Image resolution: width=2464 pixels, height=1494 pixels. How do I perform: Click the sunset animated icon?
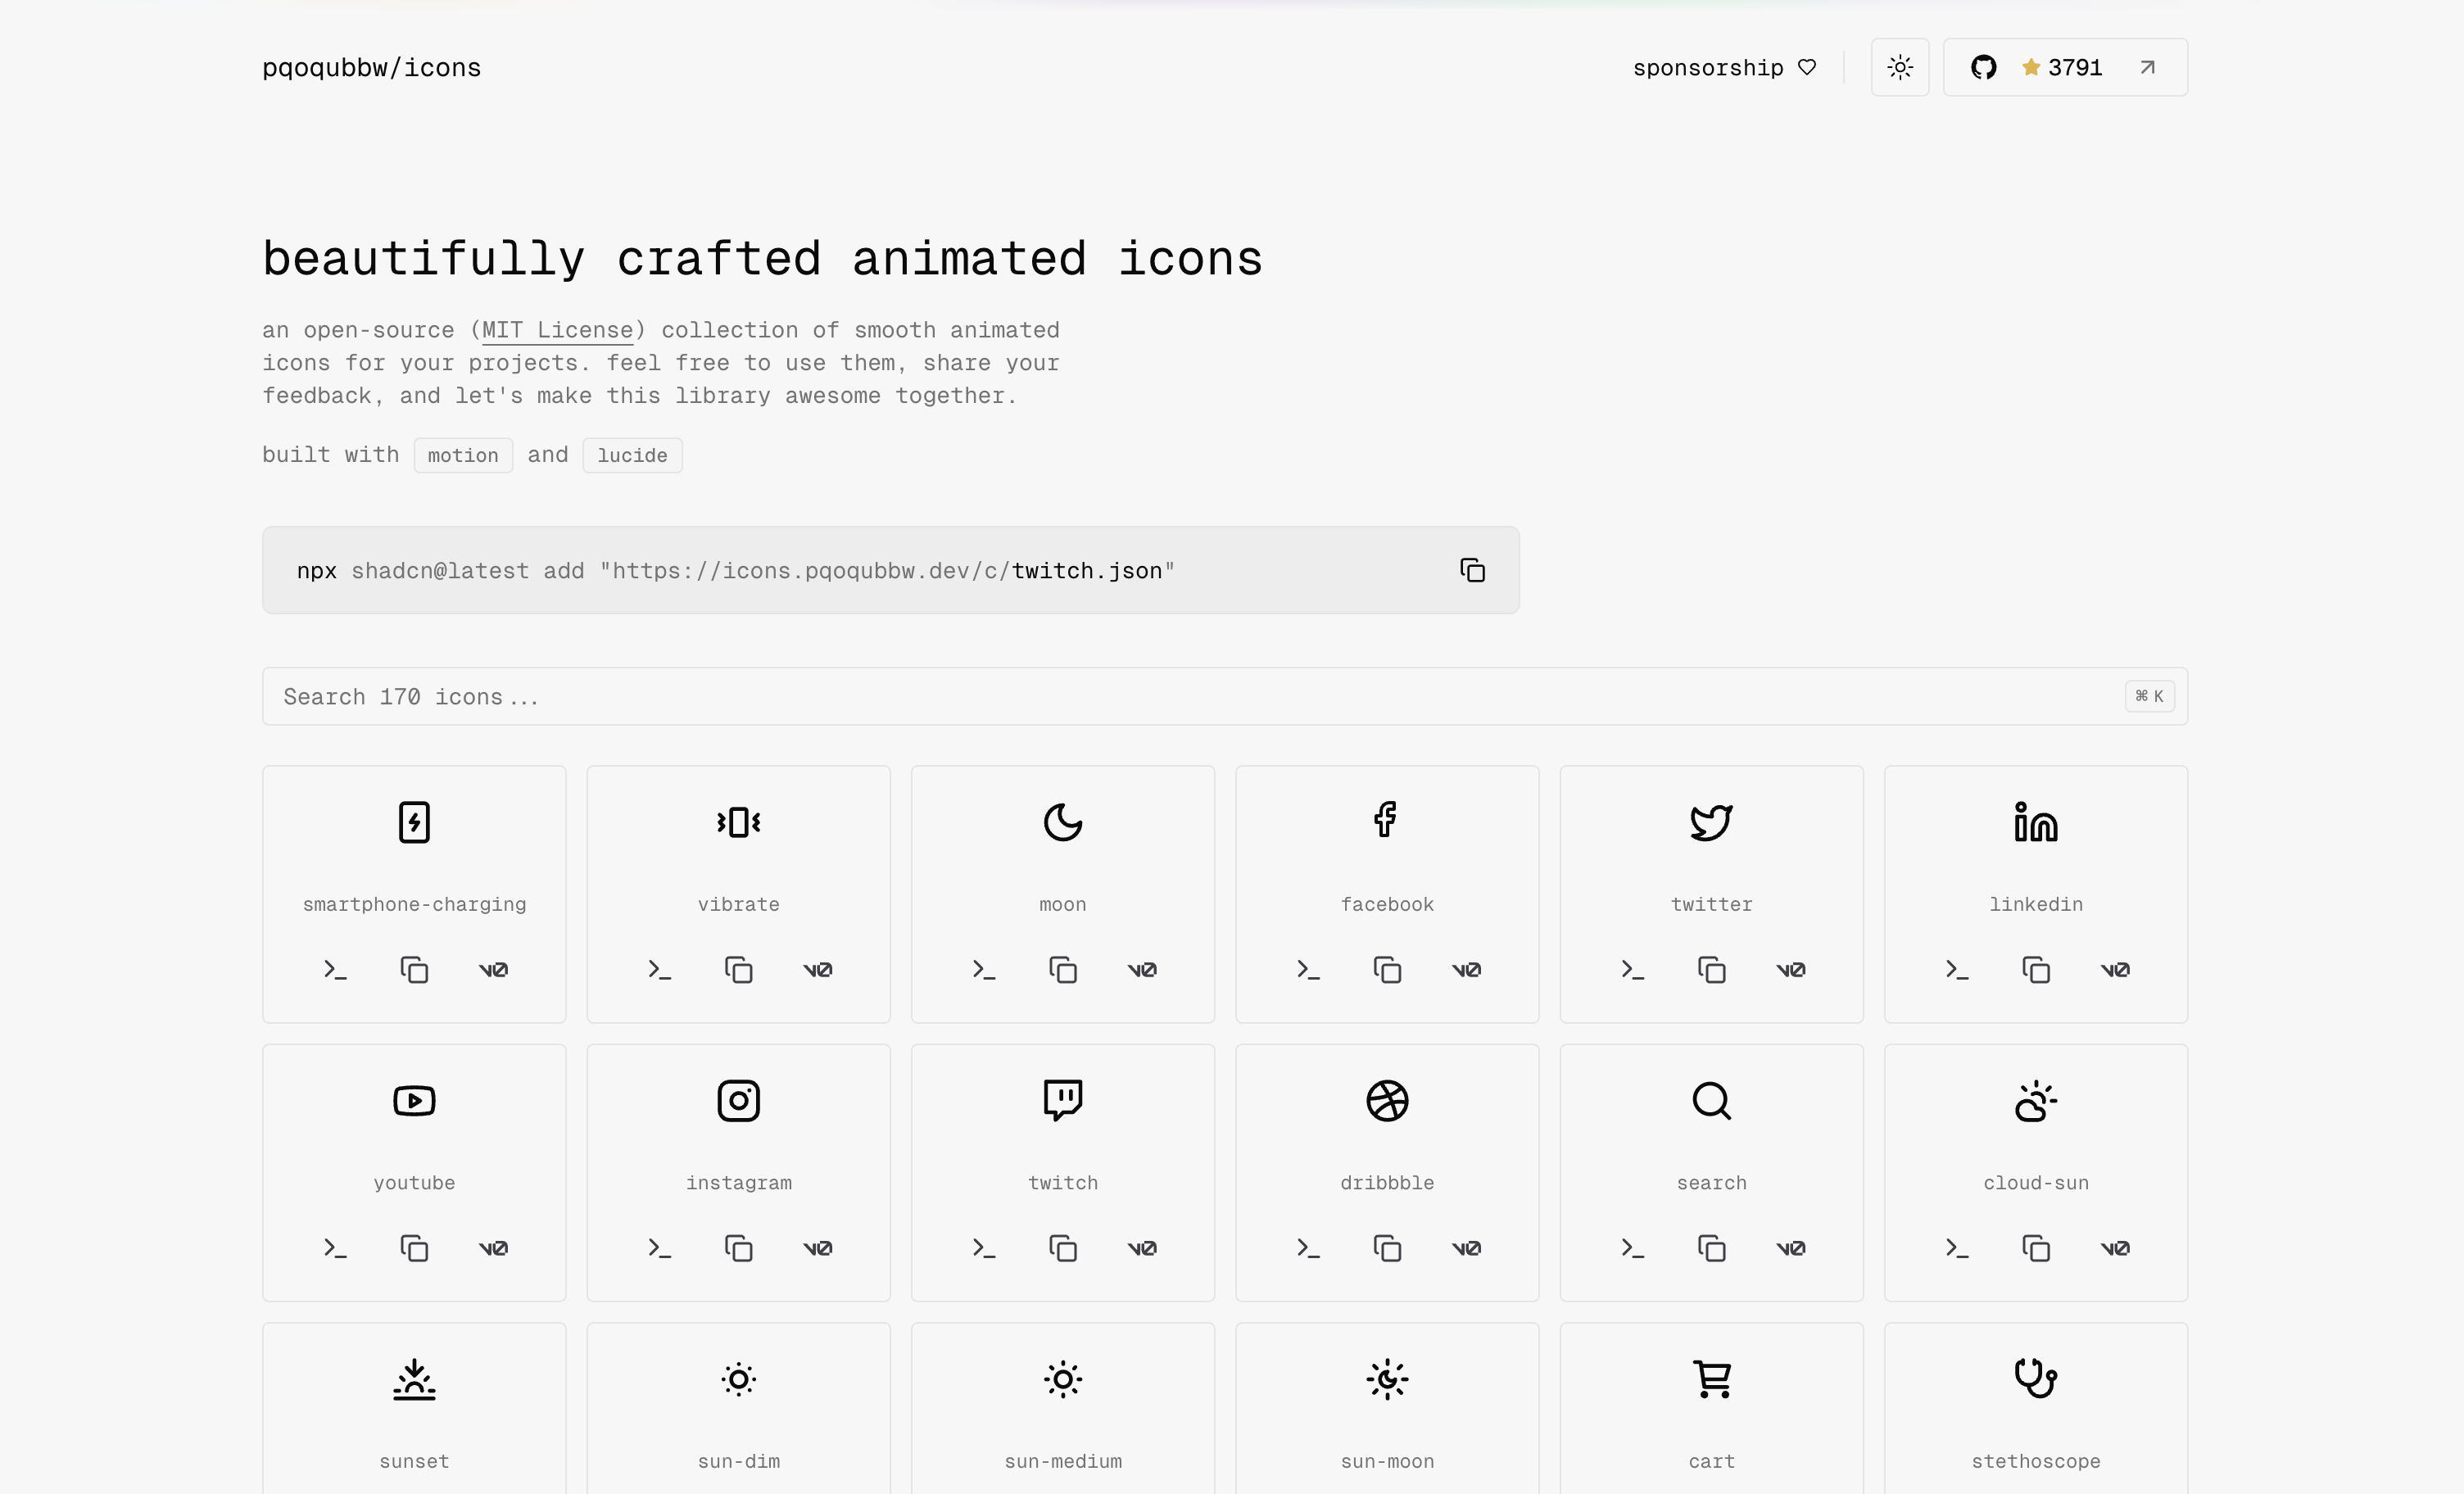(x=414, y=1379)
